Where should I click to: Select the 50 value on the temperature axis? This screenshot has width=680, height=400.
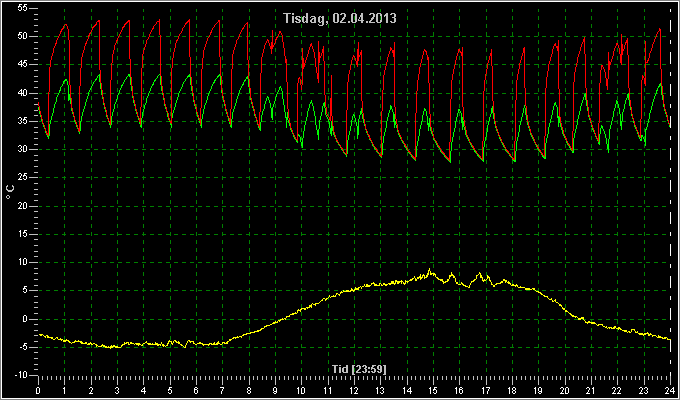click(23, 36)
